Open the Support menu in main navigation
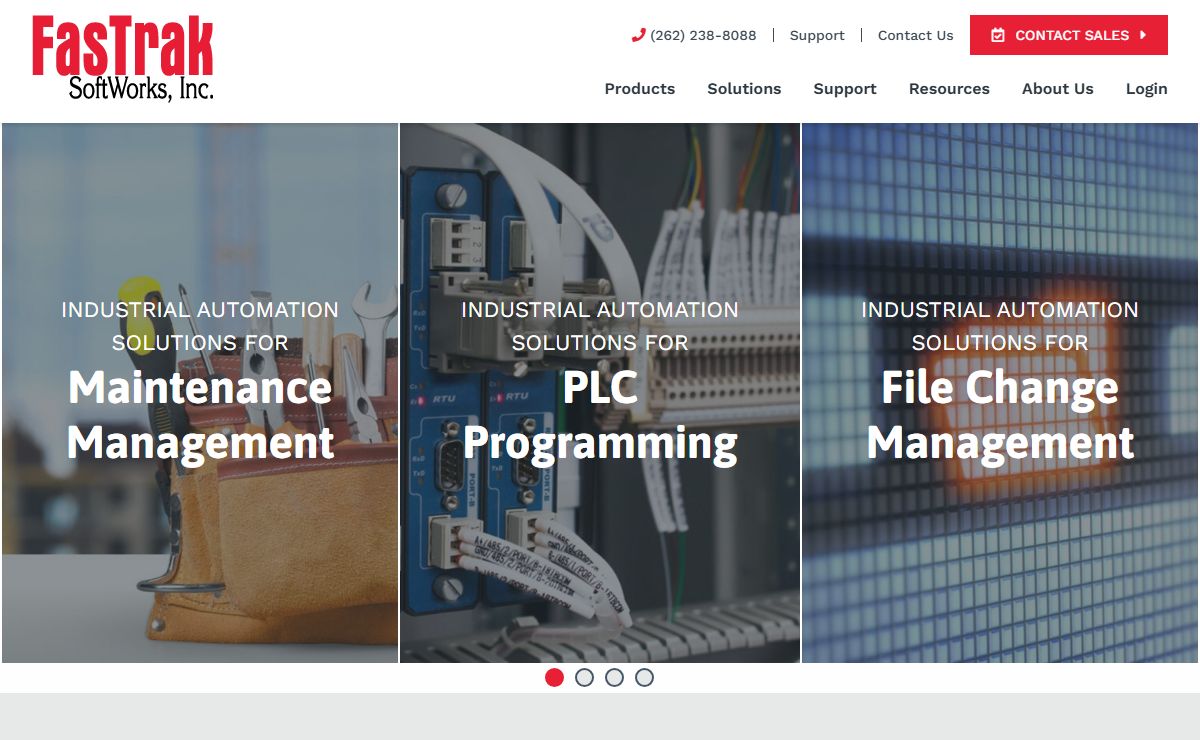This screenshot has width=1200, height=740. (x=845, y=88)
